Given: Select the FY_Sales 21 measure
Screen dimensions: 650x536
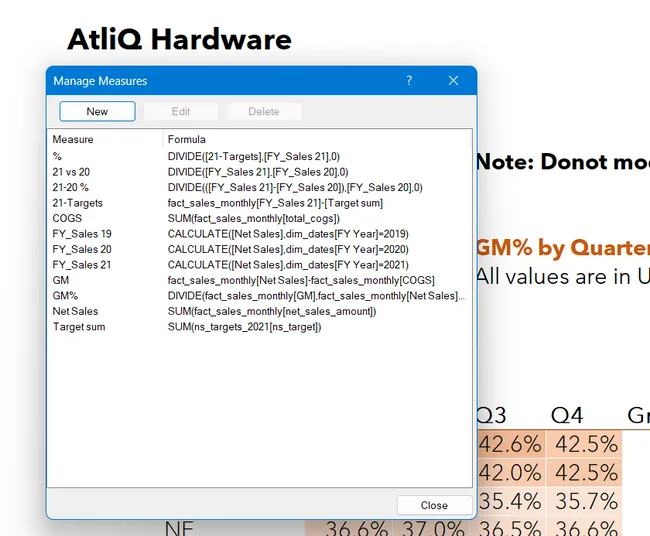Looking at the screenshot, I should 82,265.
